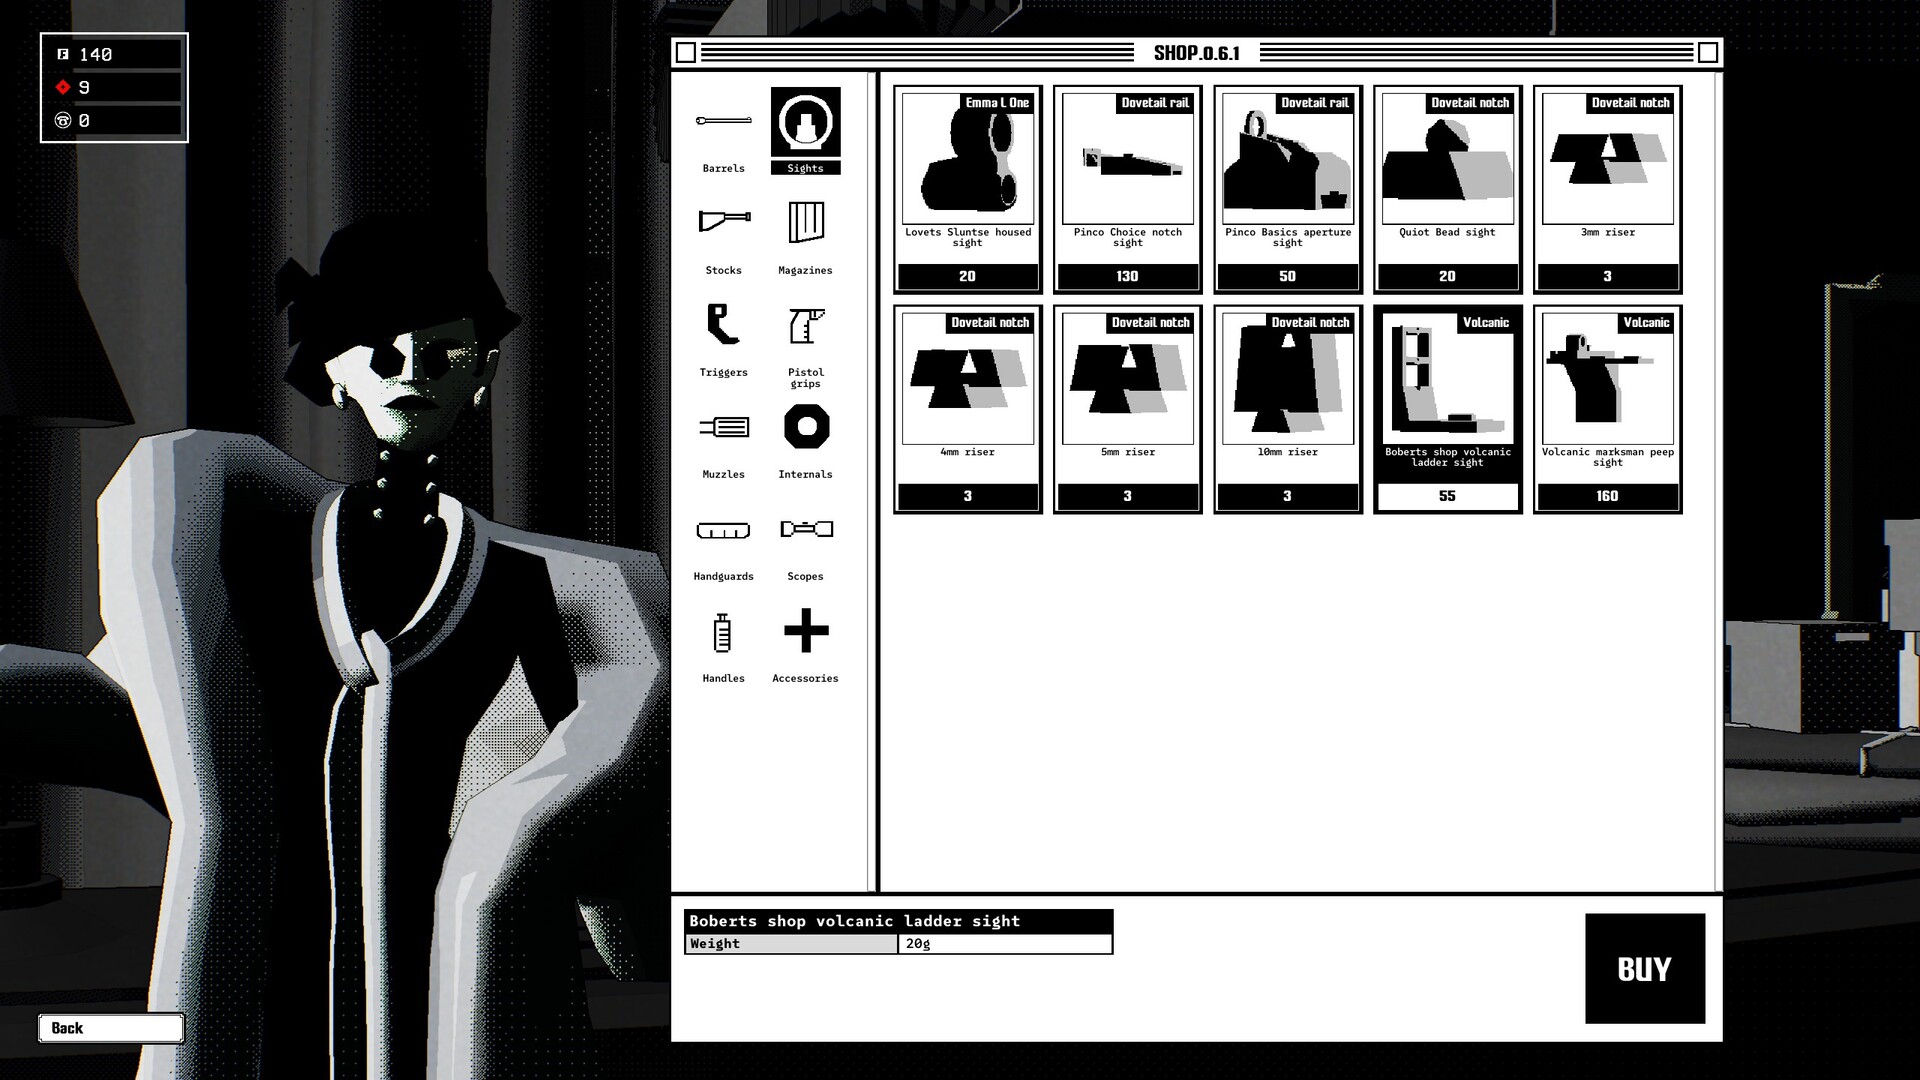Open the Pistol grips category

pos(805,340)
